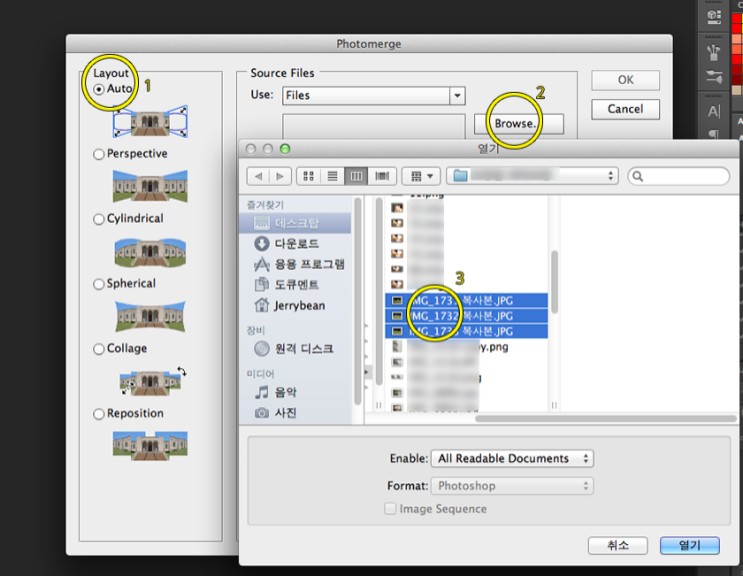Click the Perspective layout preview image
The image size is (743, 577).
click(x=150, y=186)
